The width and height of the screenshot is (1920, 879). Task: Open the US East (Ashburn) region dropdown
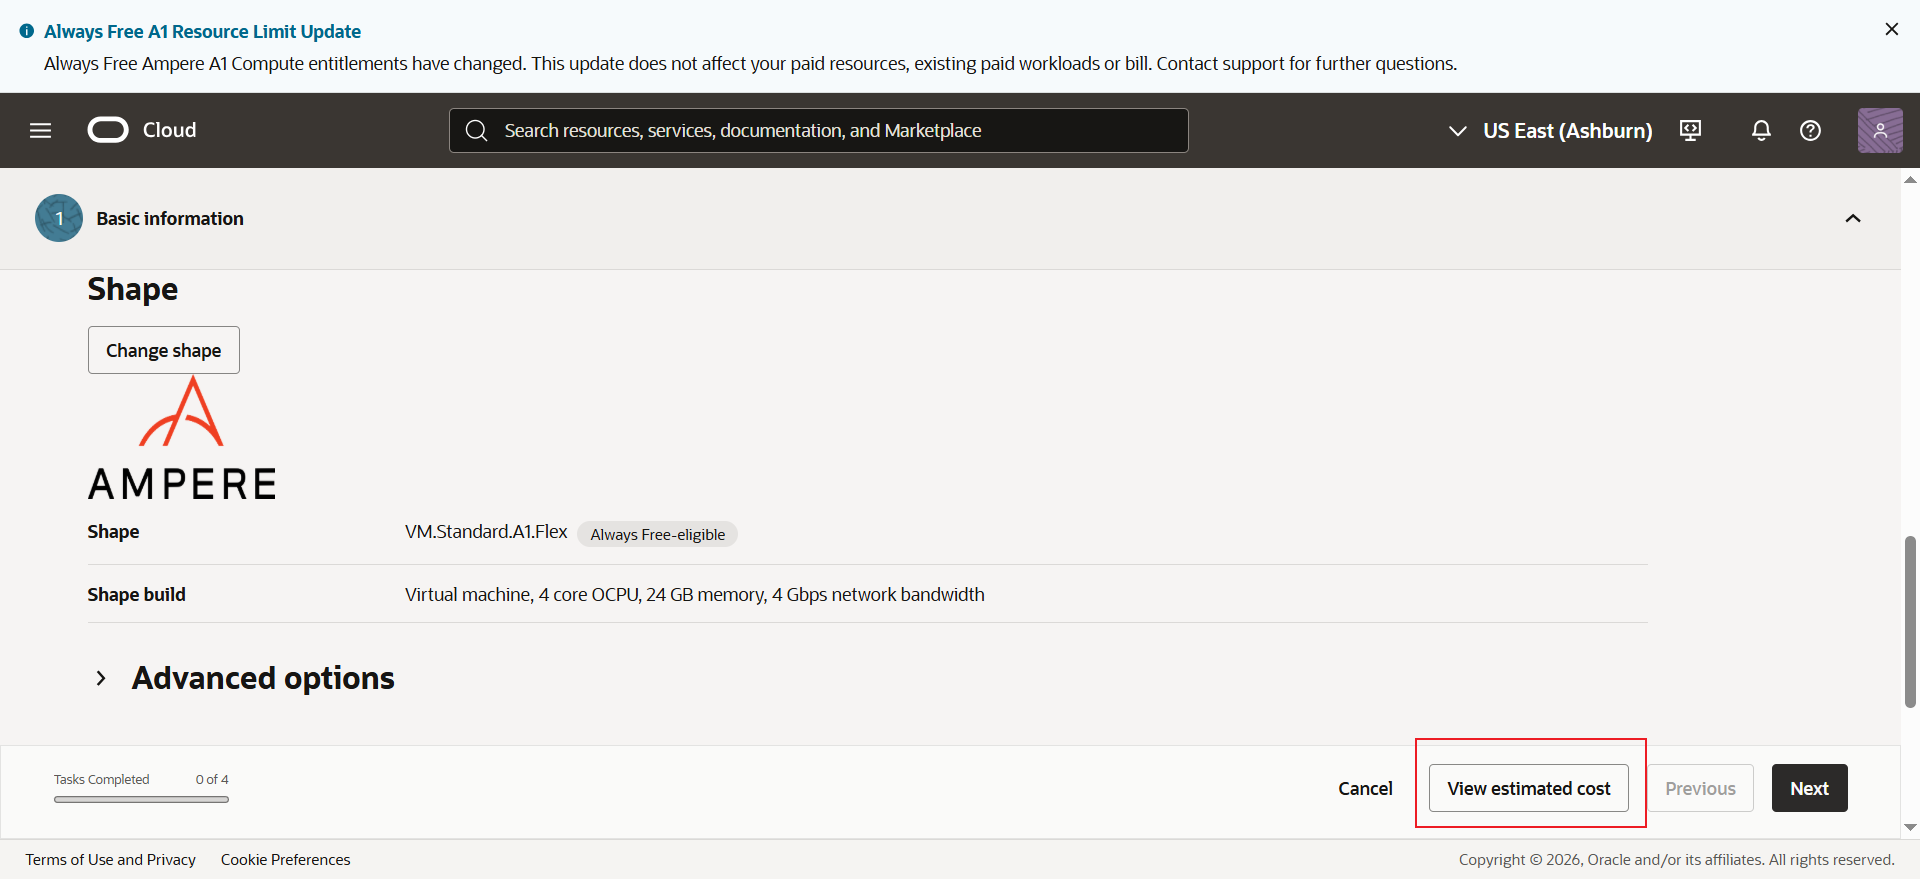1550,131
